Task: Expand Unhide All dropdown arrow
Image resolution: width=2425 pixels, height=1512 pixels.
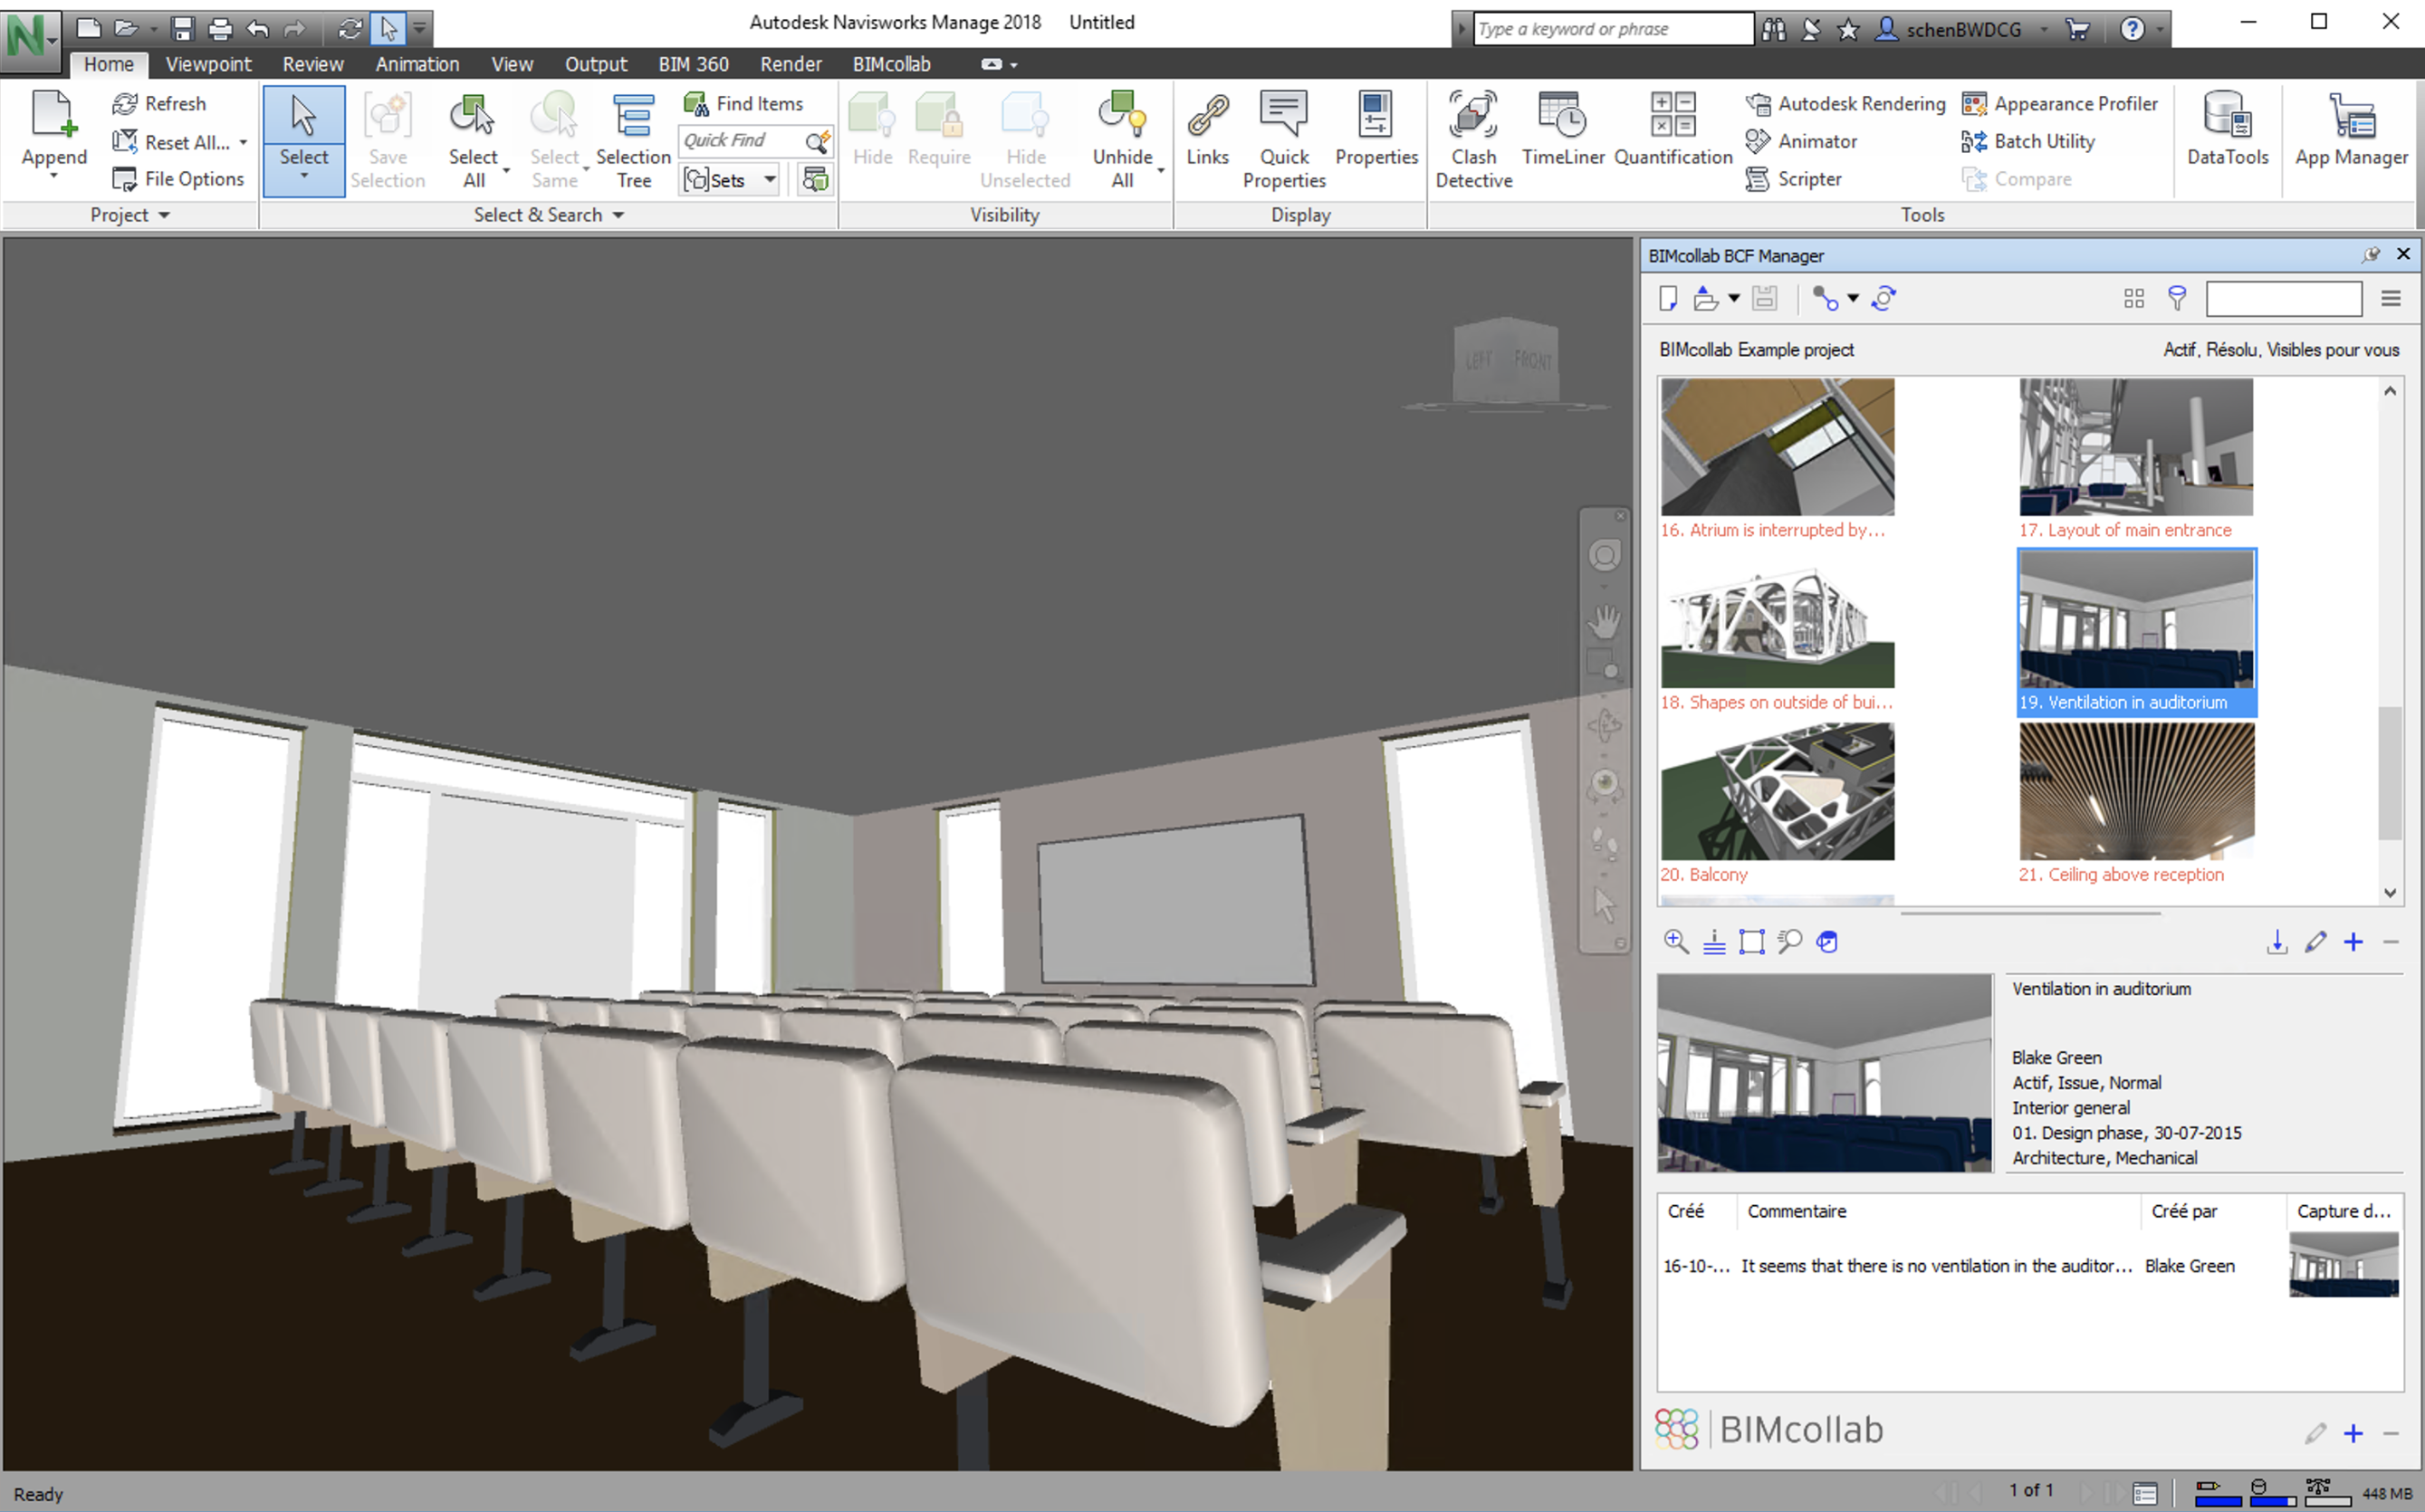Action: click(1160, 171)
